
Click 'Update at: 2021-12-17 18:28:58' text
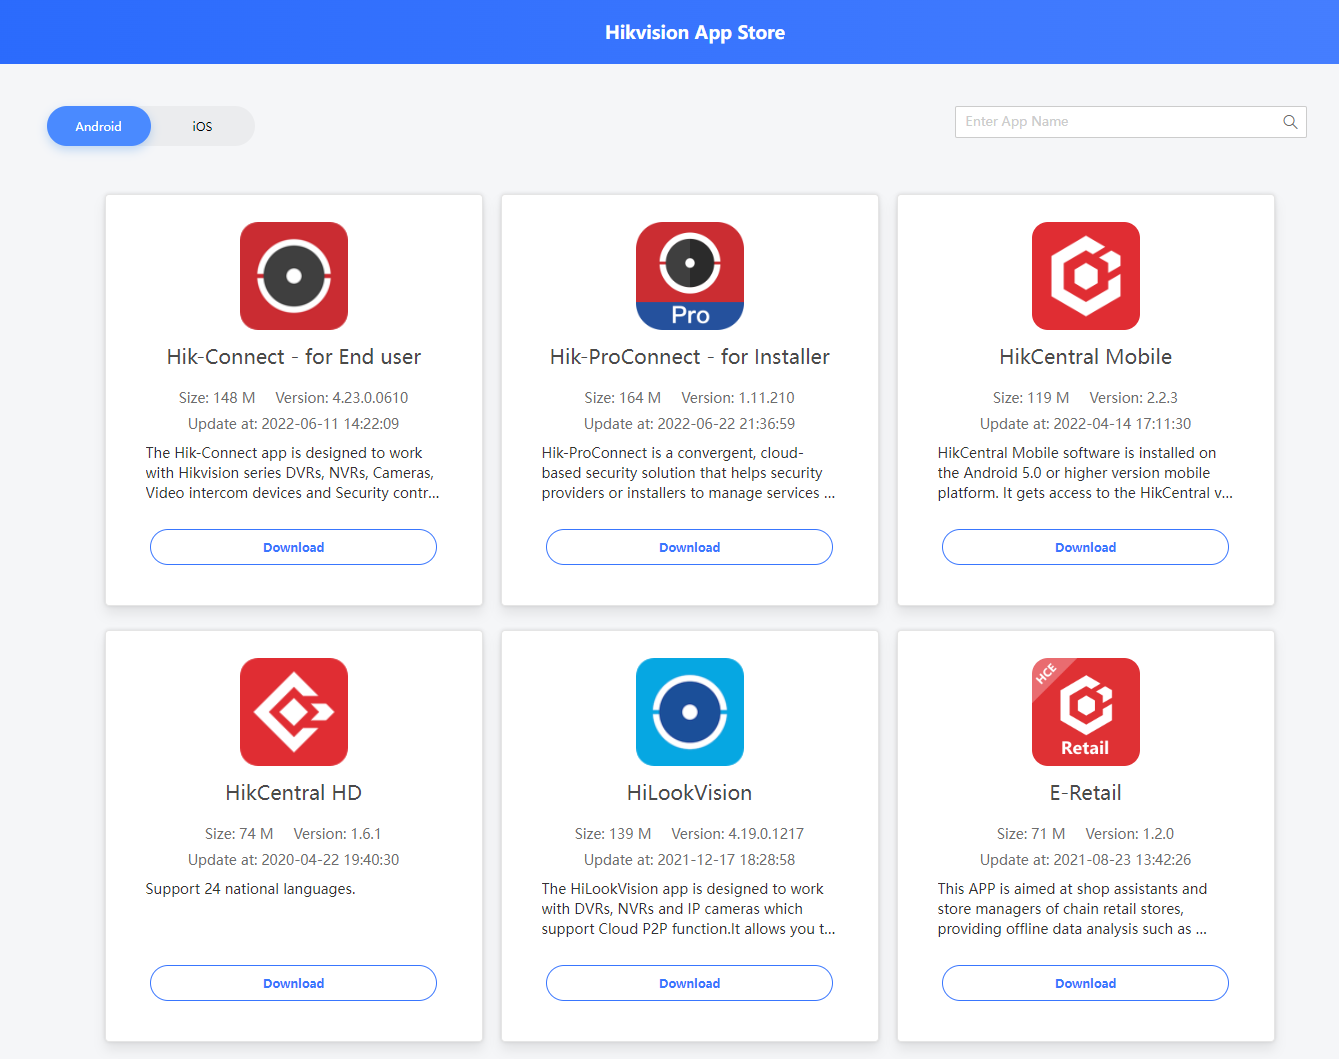click(x=690, y=860)
